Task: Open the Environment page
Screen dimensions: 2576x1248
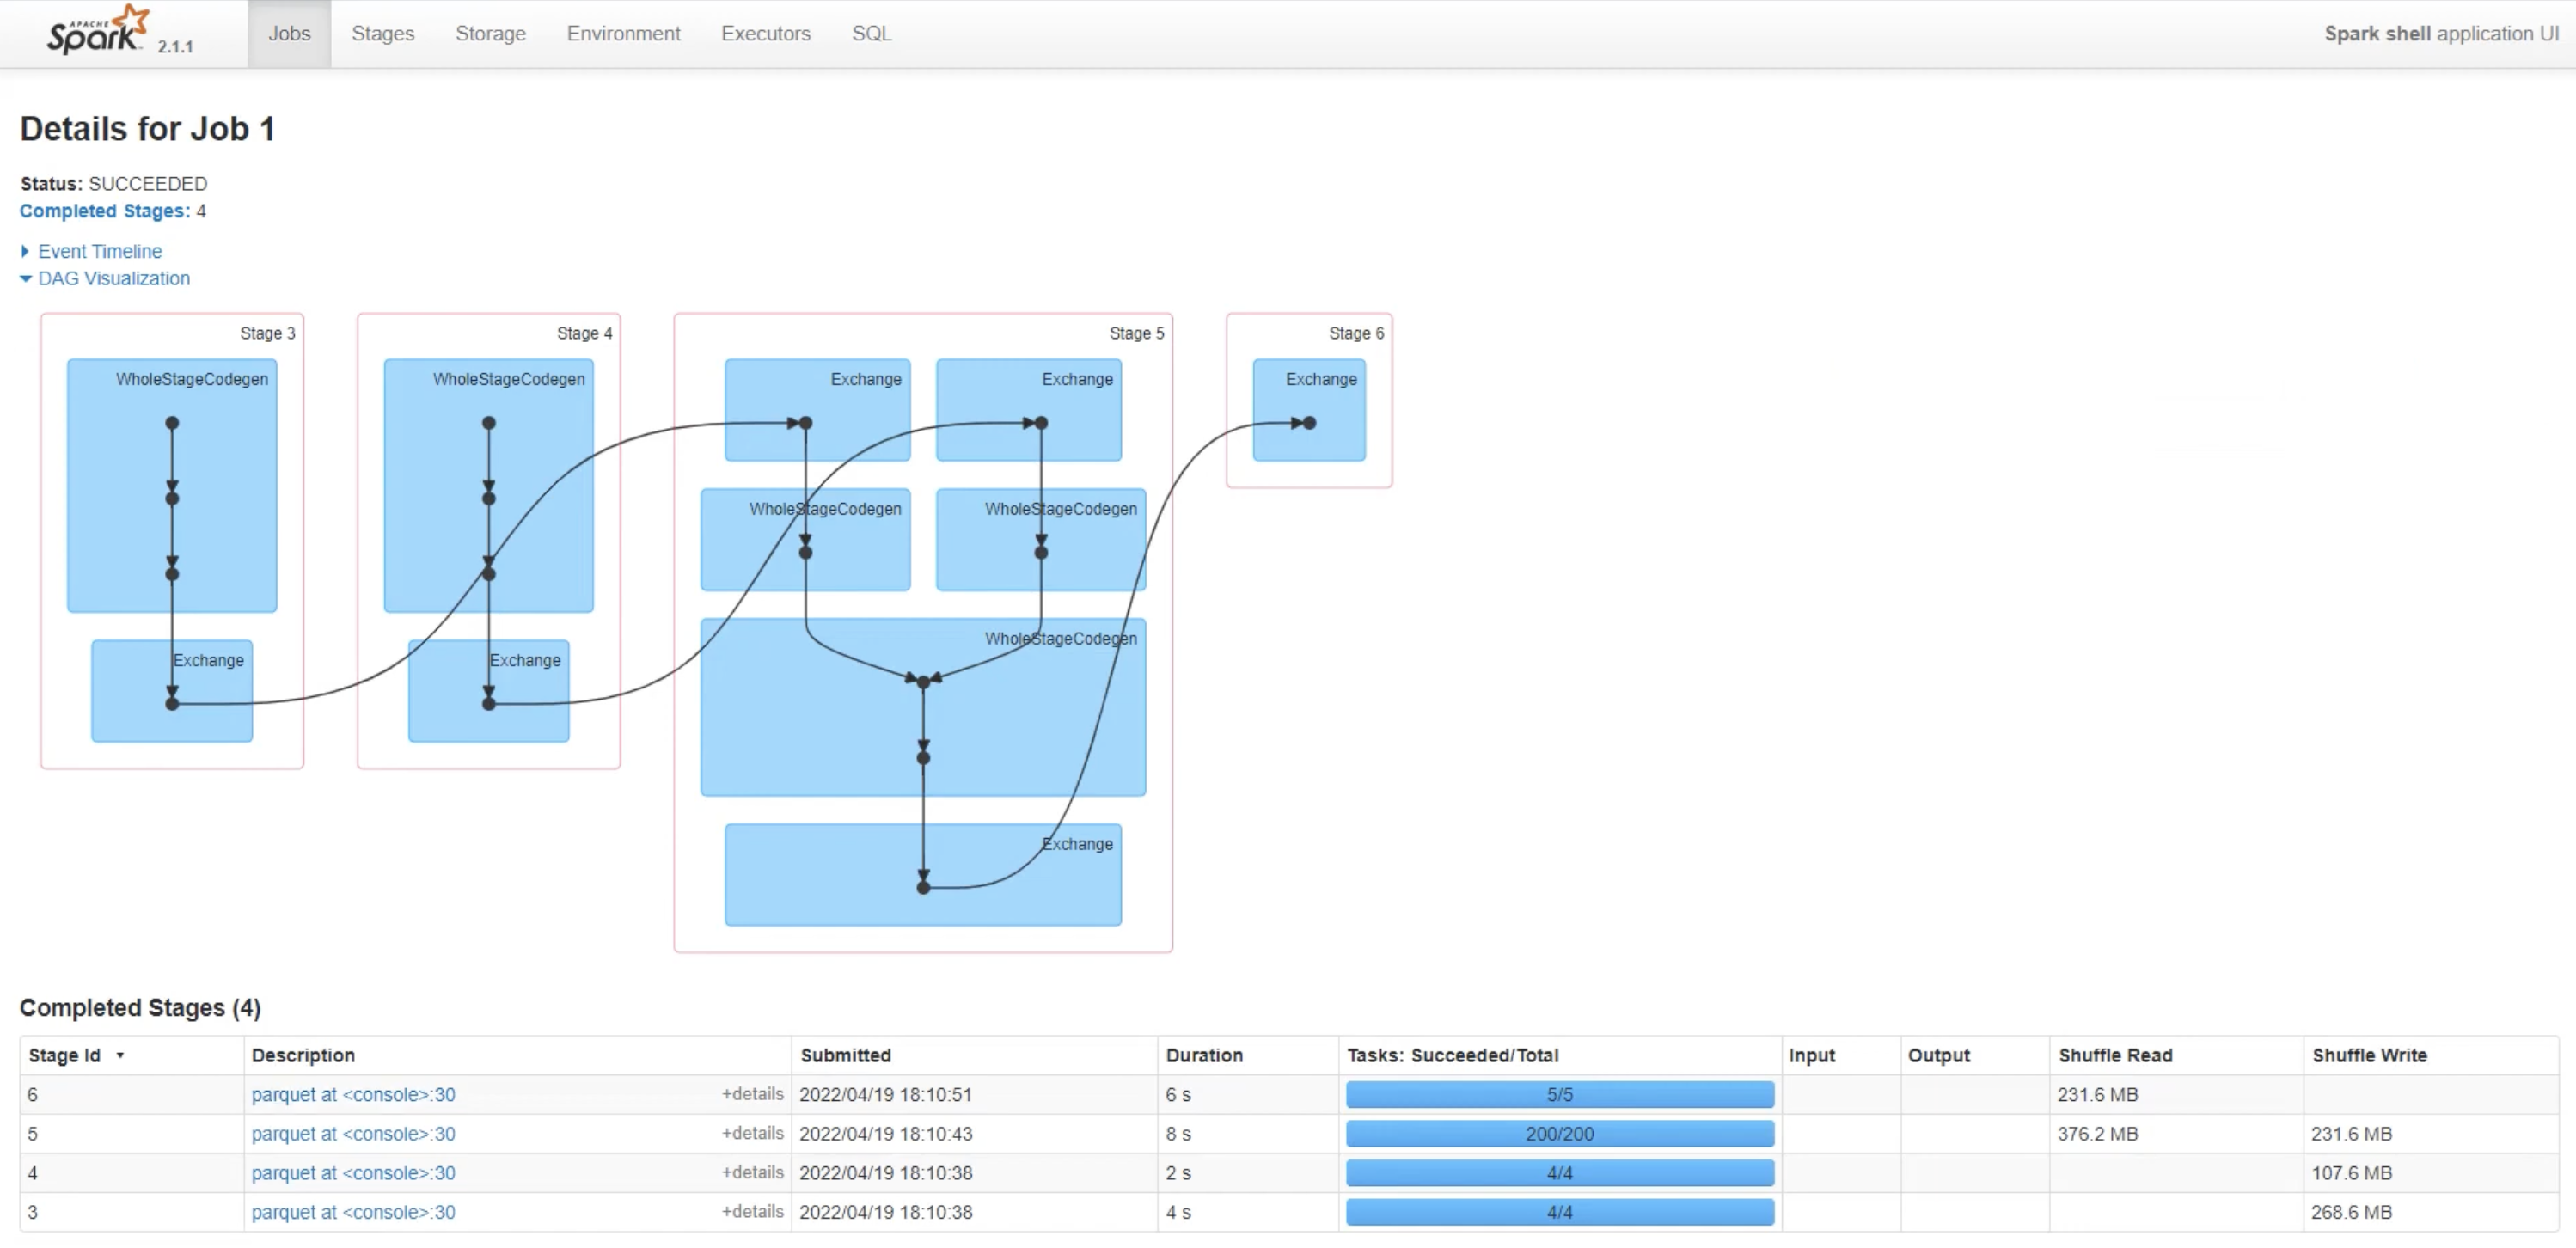Action: pos(623,33)
